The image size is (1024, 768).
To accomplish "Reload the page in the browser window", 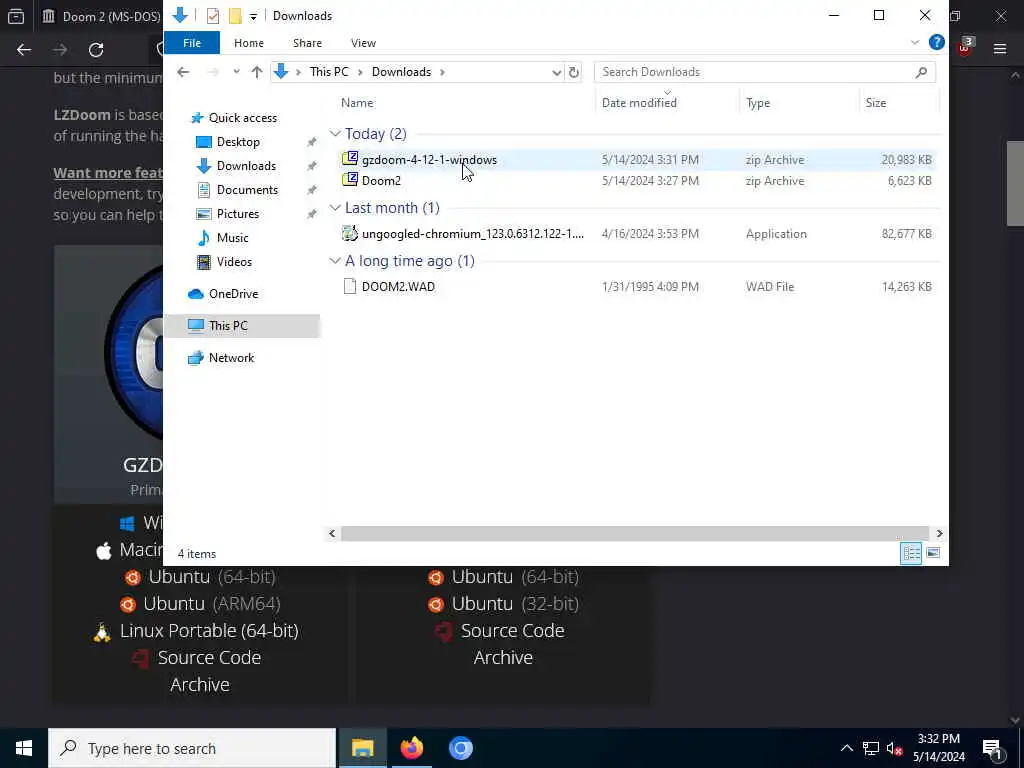I will pyautogui.click(x=96, y=50).
